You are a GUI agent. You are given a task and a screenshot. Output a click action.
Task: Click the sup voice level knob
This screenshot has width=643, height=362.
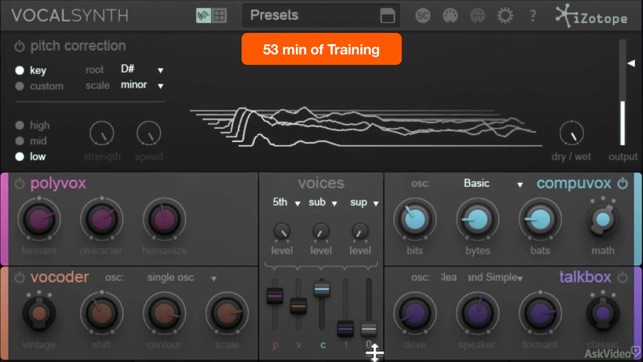360,232
